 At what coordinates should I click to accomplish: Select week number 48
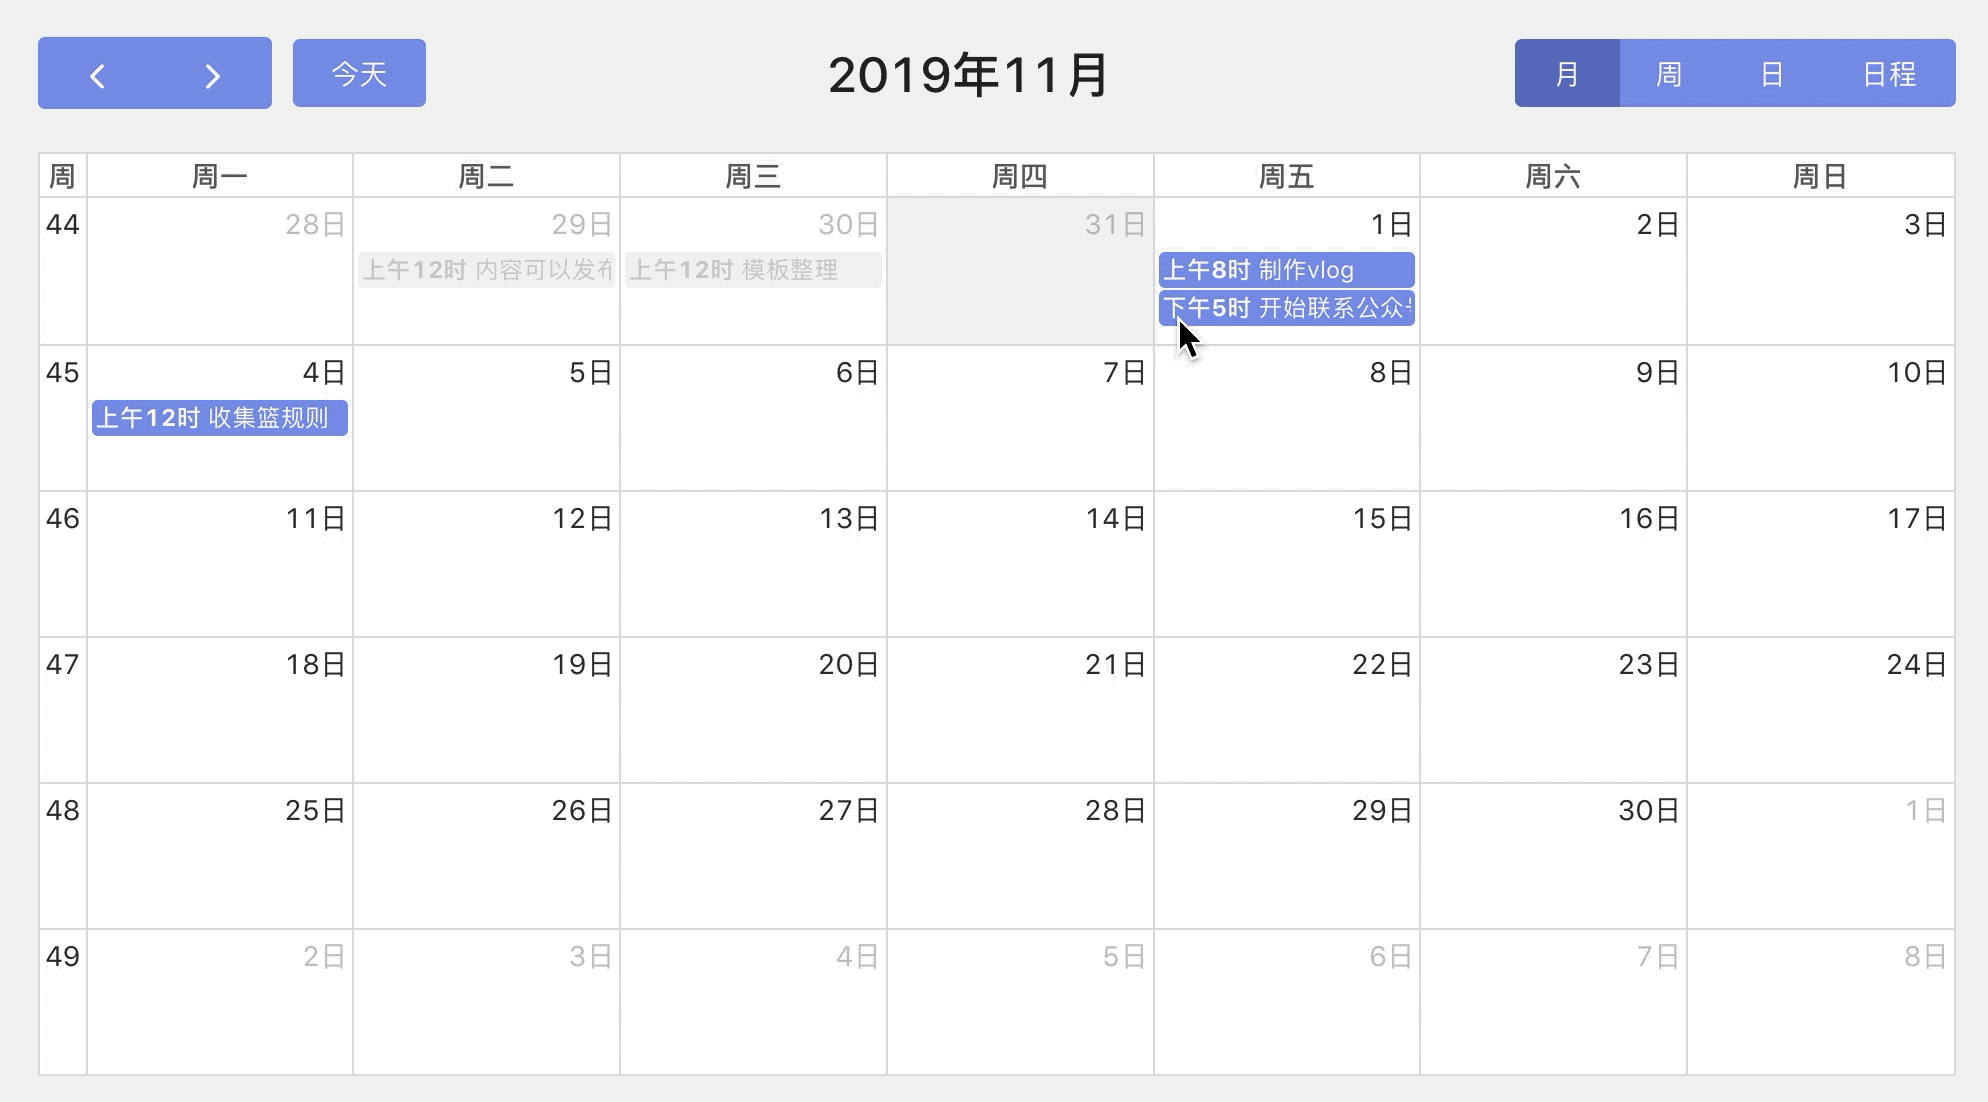[62, 811]
